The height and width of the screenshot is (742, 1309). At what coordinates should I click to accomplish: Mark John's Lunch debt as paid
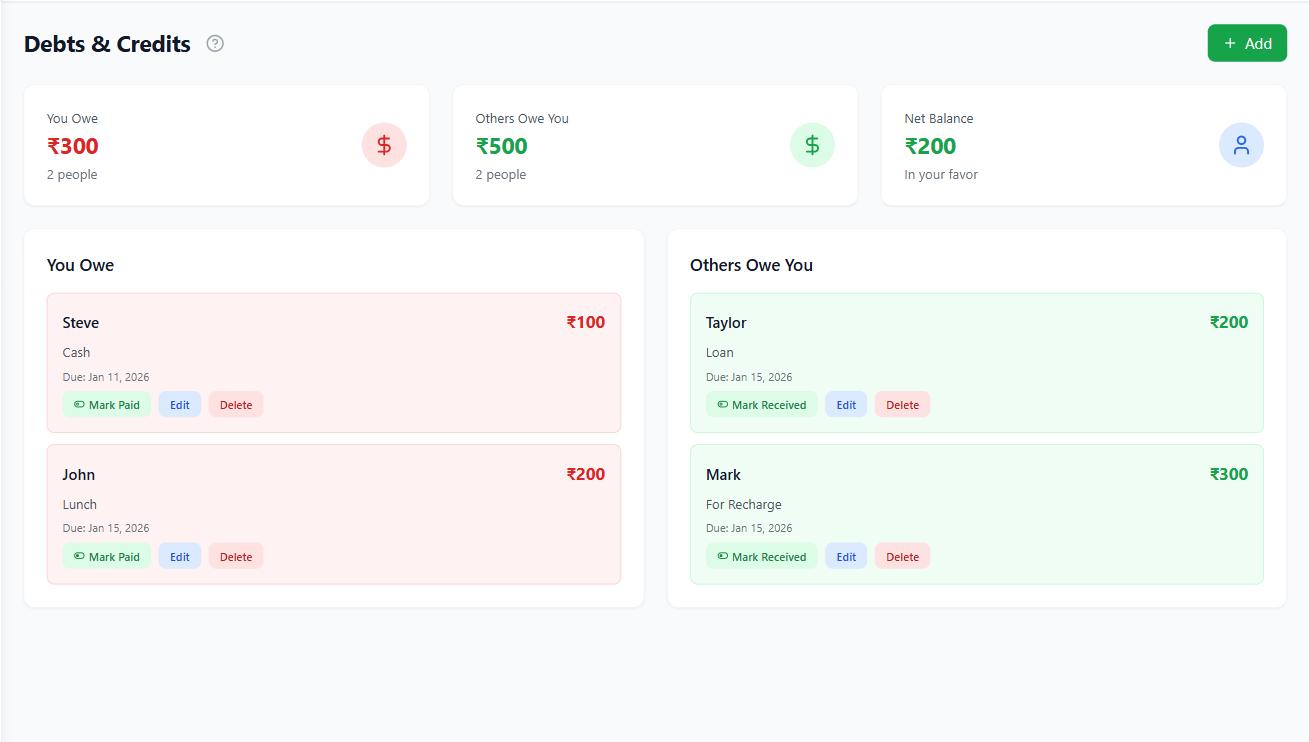pyautogui.click(x=106, y=556)
